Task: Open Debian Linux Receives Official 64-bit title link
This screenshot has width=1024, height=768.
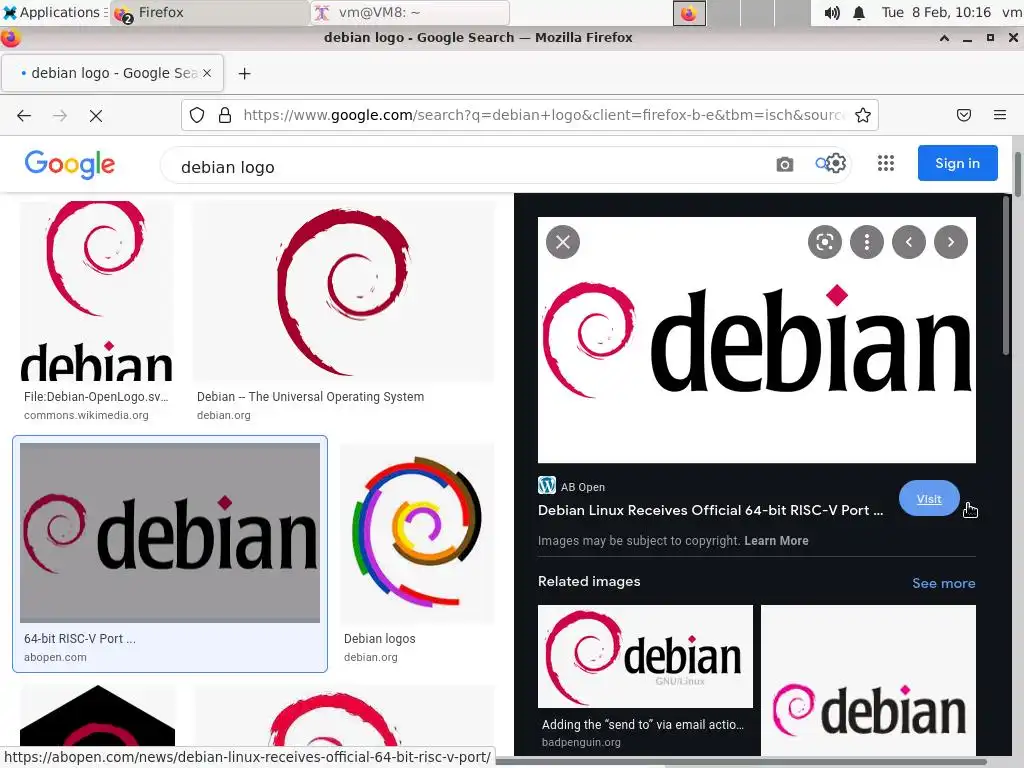Action: tap(711, 510)
